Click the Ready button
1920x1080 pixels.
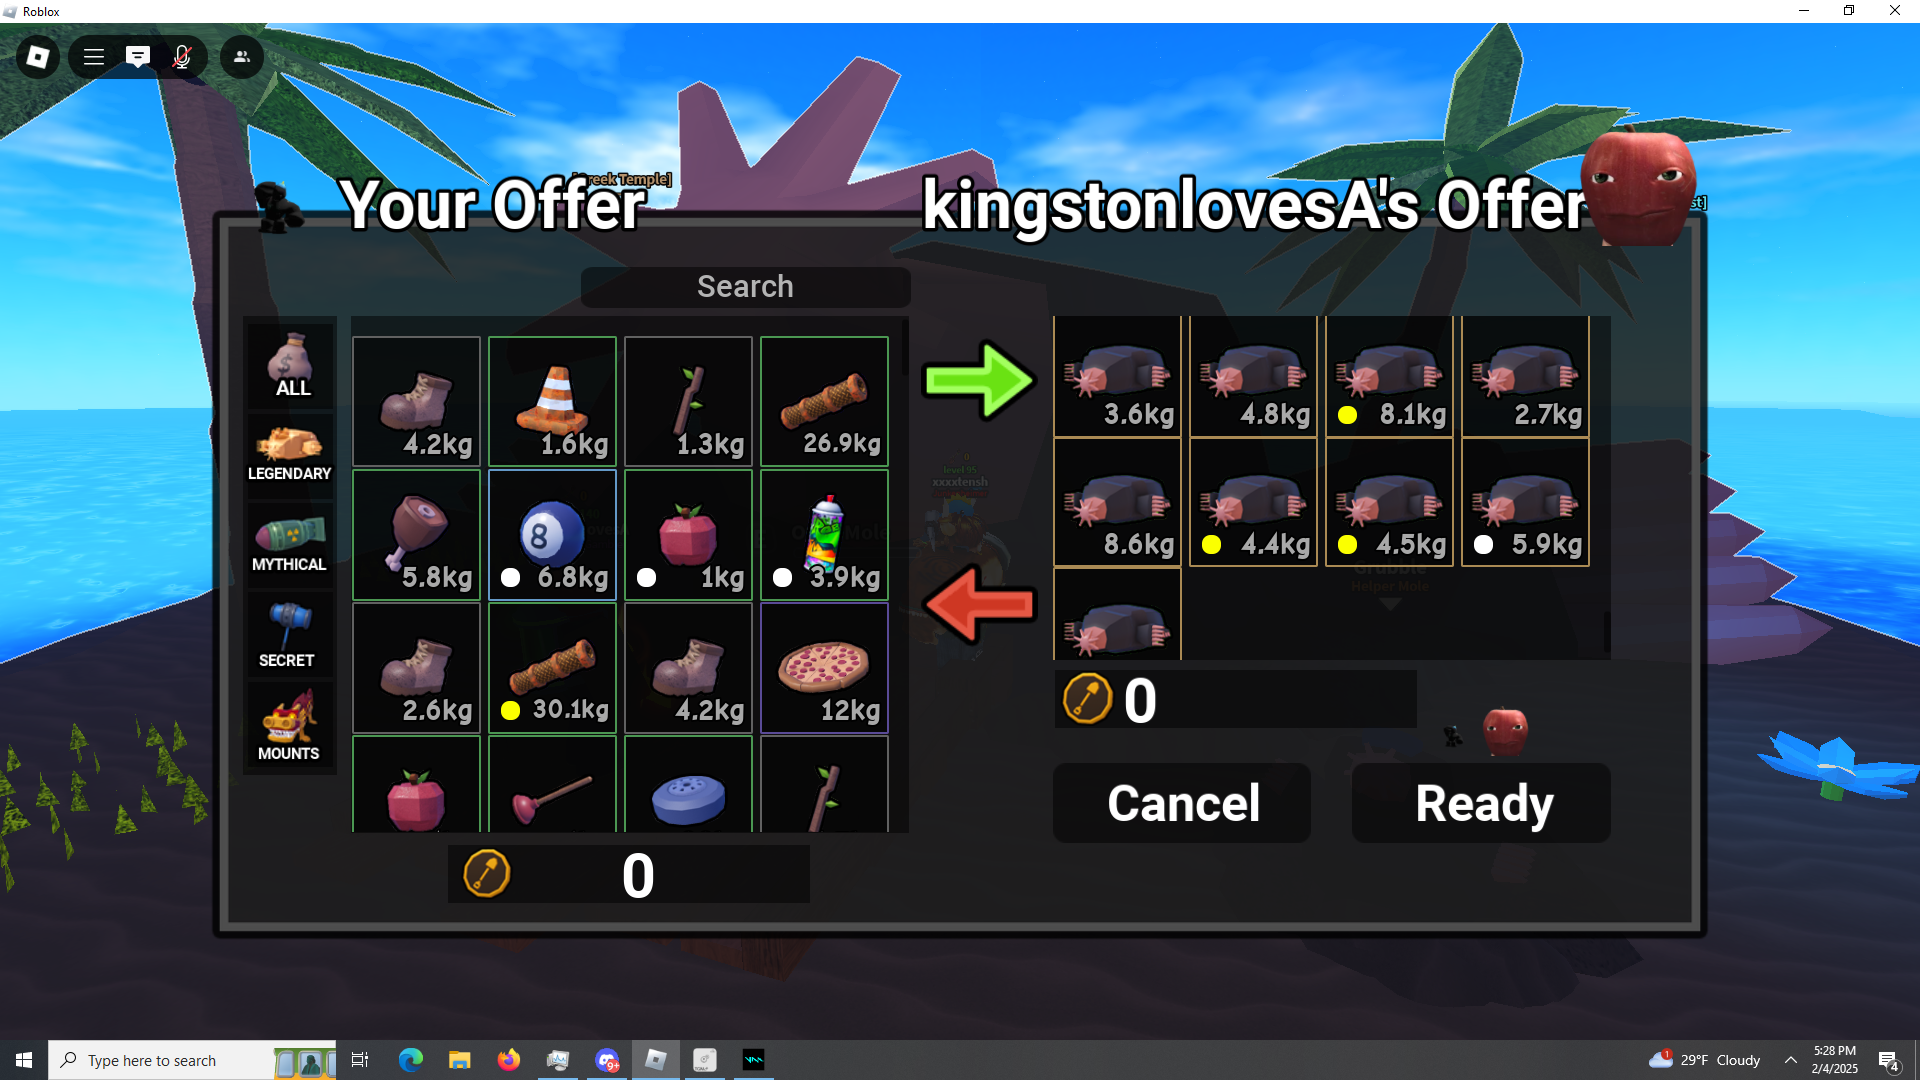[1481, 803]
